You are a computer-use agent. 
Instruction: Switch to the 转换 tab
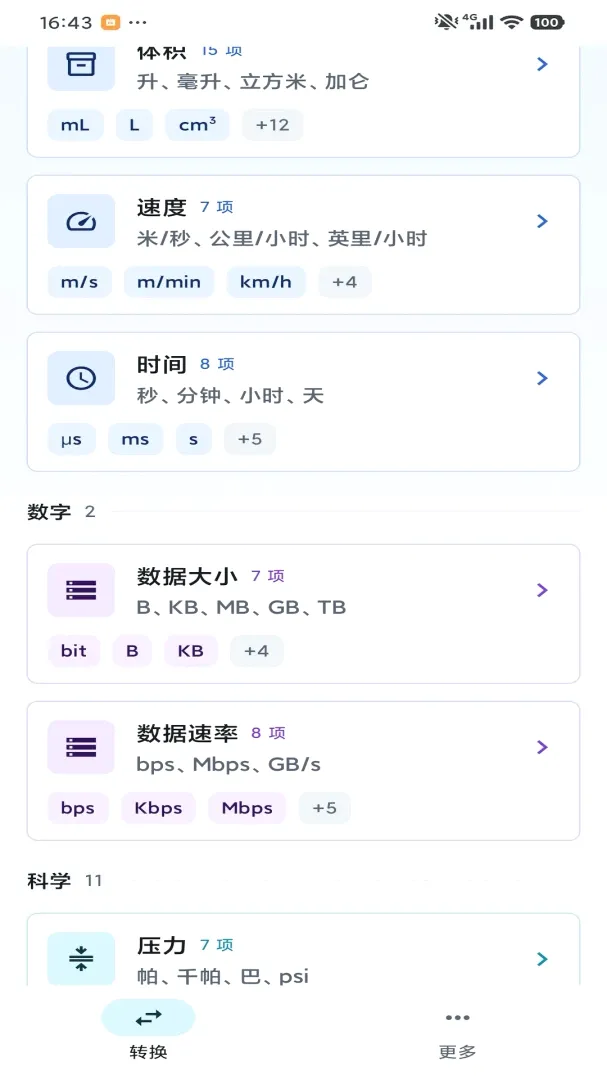[148, 1031]
